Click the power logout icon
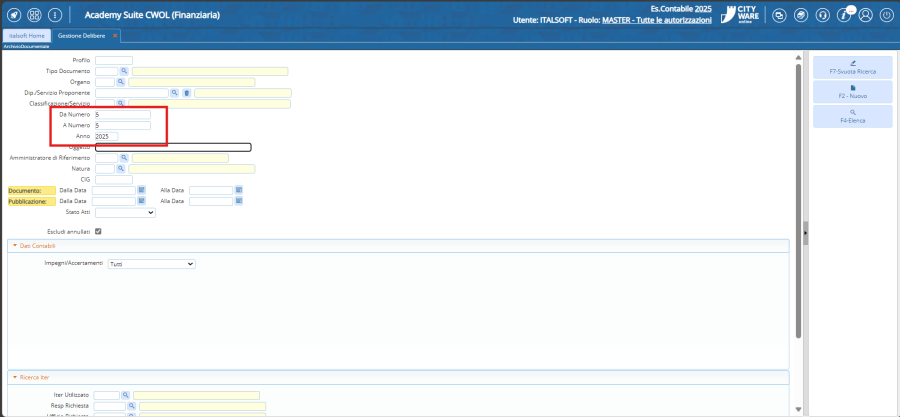The width and height of the screenshot is (900, 417). click(886, 15)
